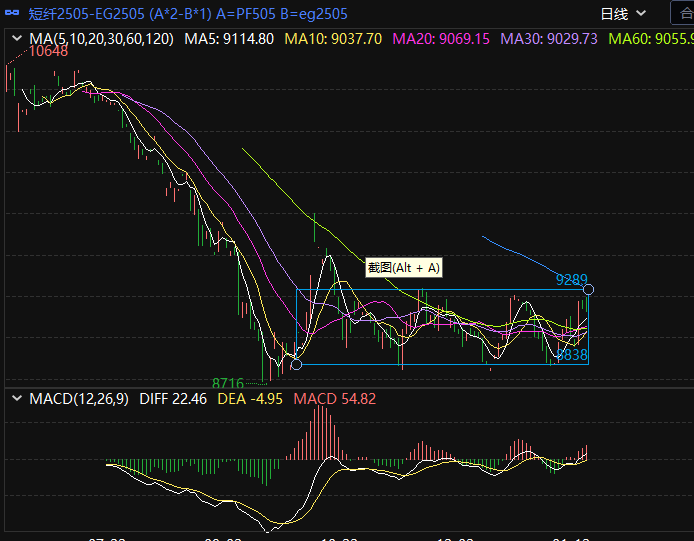This screenshot has height=541, width=694.
Task: Click the MA(5,10,20,30,60,120) indicator label
Action: (x=101, y=39)
